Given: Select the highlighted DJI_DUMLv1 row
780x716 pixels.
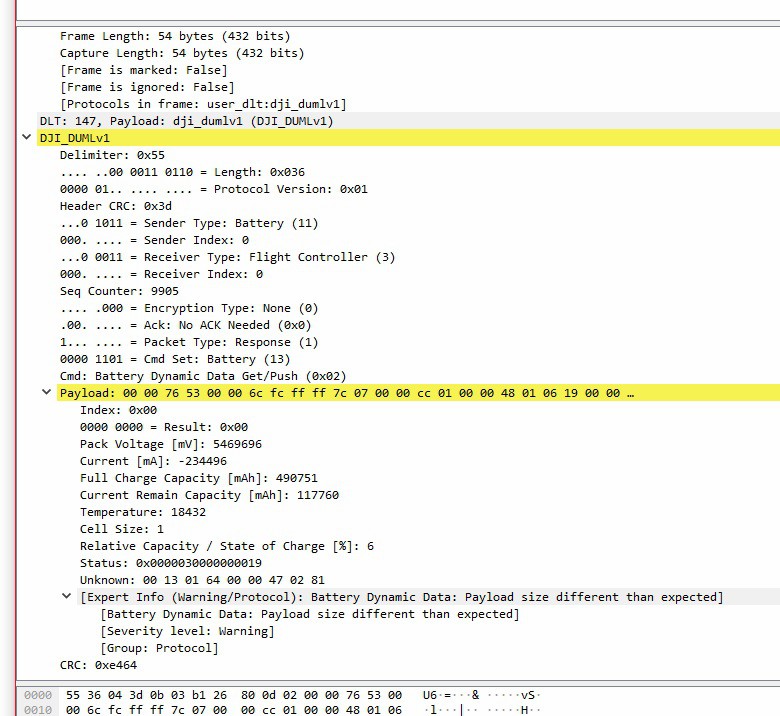Looking at the screenshot, I should tap(408, 138).
